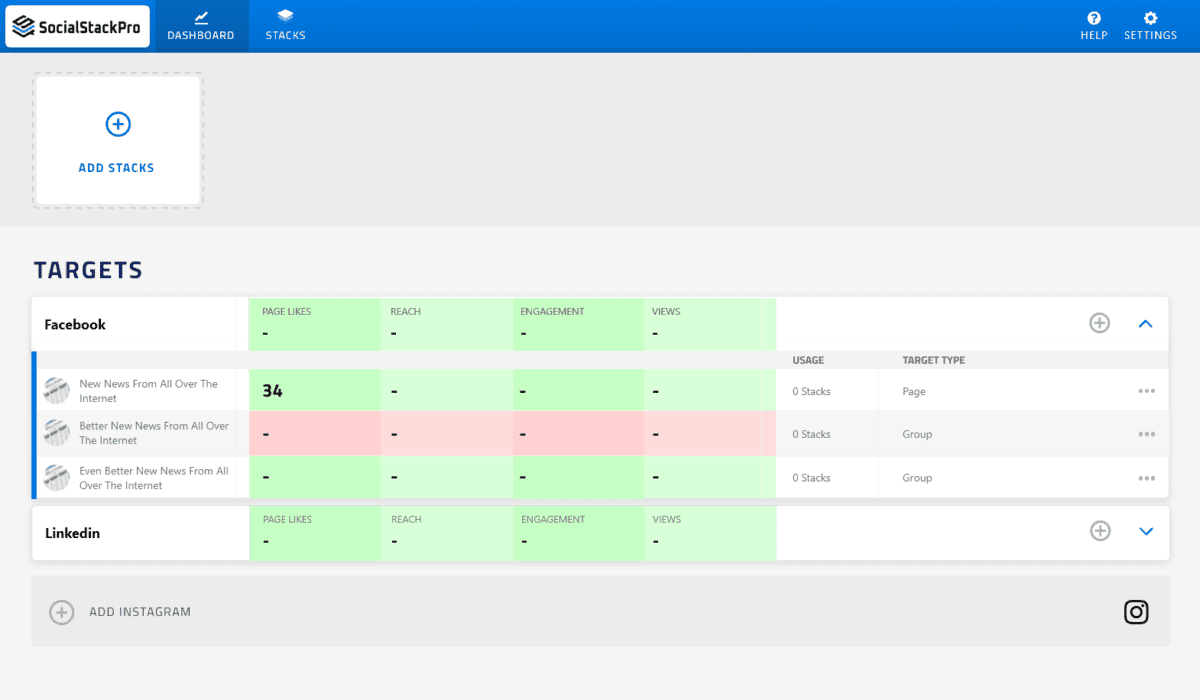Switch to the Dashboard tab
1200x700 pixels.
[201, 26]
